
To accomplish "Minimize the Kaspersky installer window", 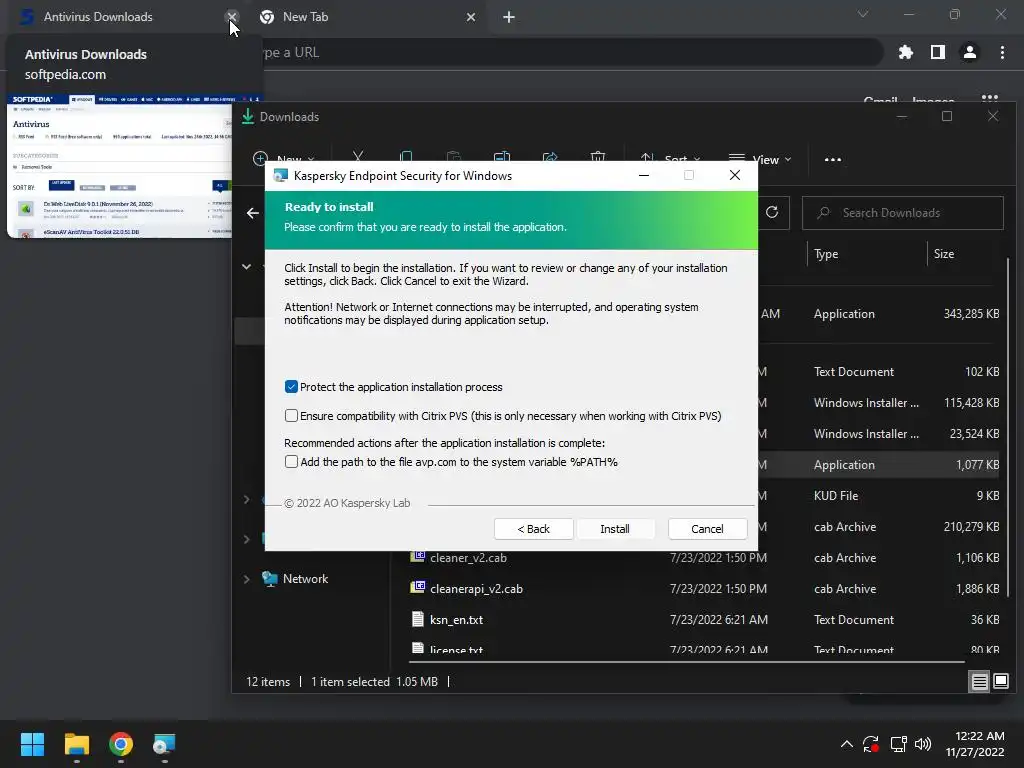I will (644, 175).
